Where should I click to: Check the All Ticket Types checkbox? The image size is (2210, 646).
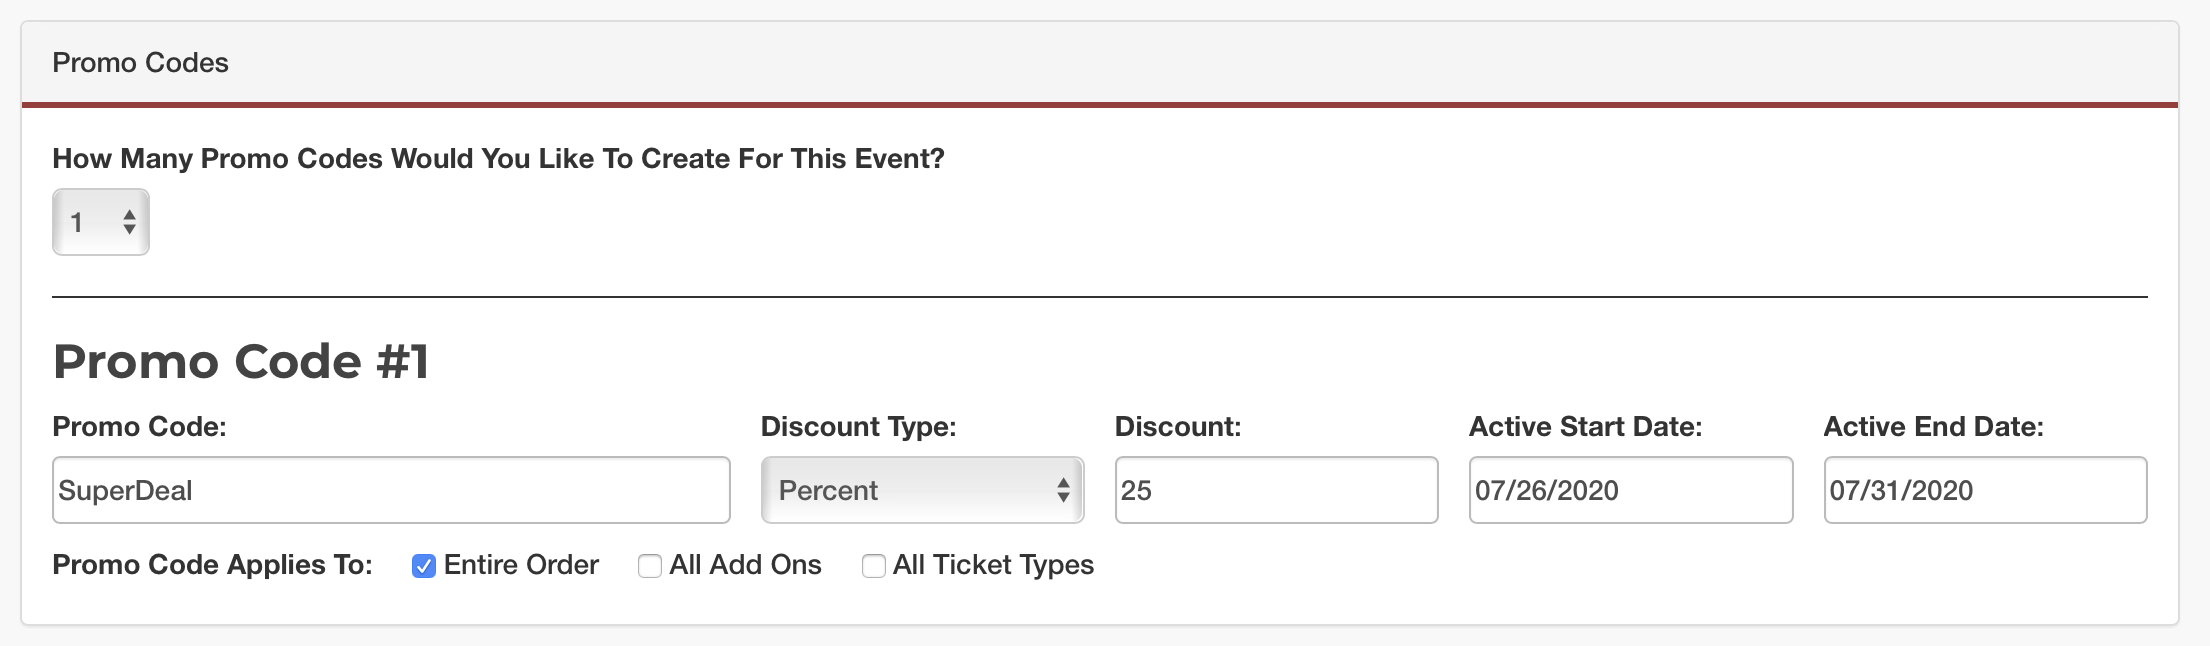(x=874, y=566)
